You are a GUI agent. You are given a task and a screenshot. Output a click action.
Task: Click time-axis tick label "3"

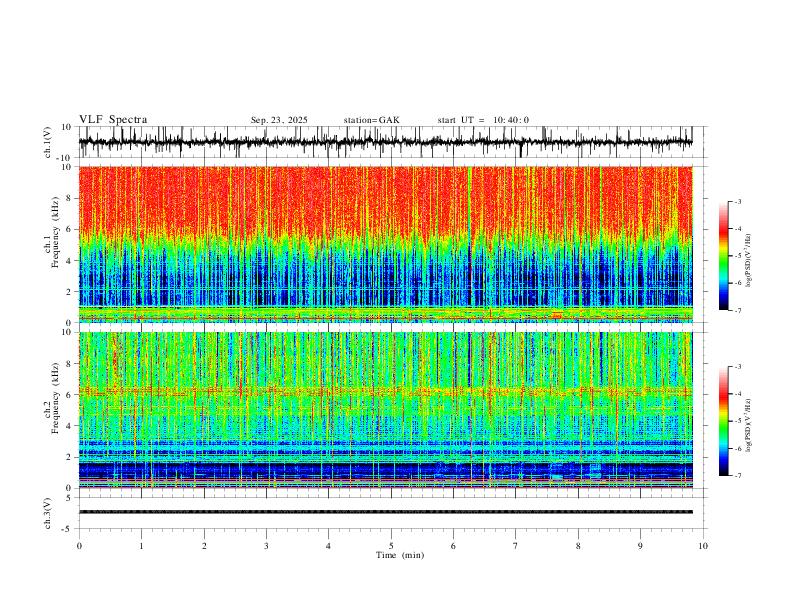(x=266, y=546)
